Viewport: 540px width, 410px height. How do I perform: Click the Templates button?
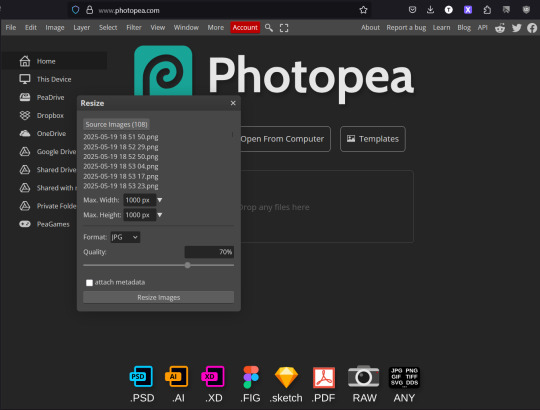[373, 139]
